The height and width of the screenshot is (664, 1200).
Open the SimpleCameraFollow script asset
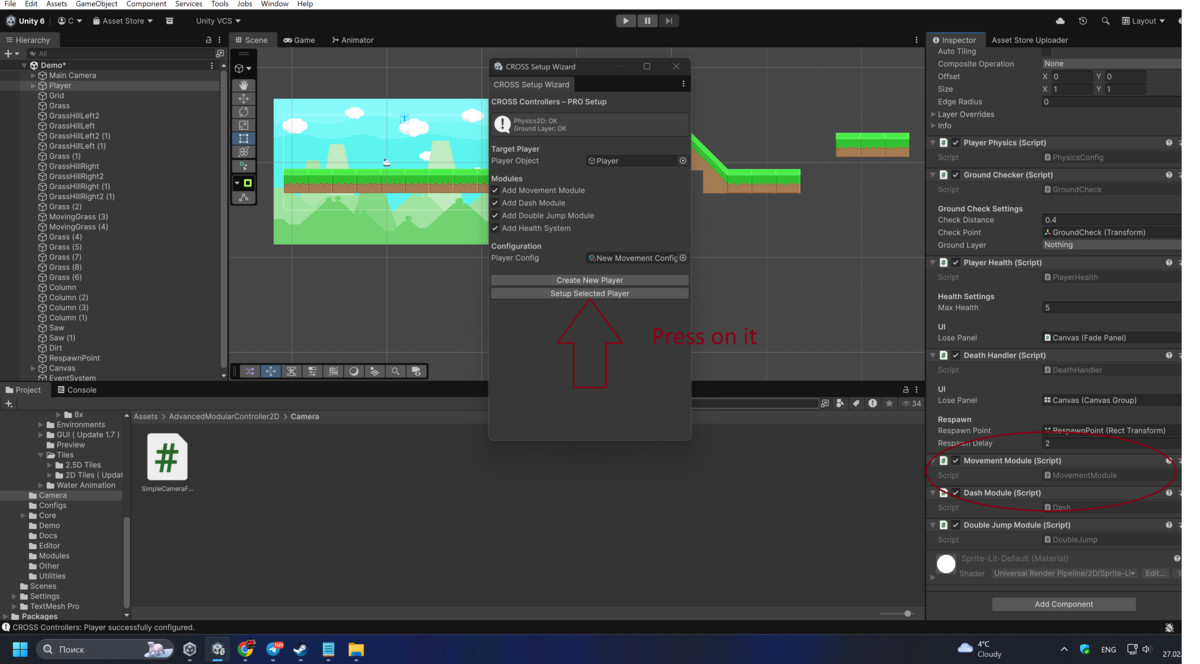click(x=167, y=463)
